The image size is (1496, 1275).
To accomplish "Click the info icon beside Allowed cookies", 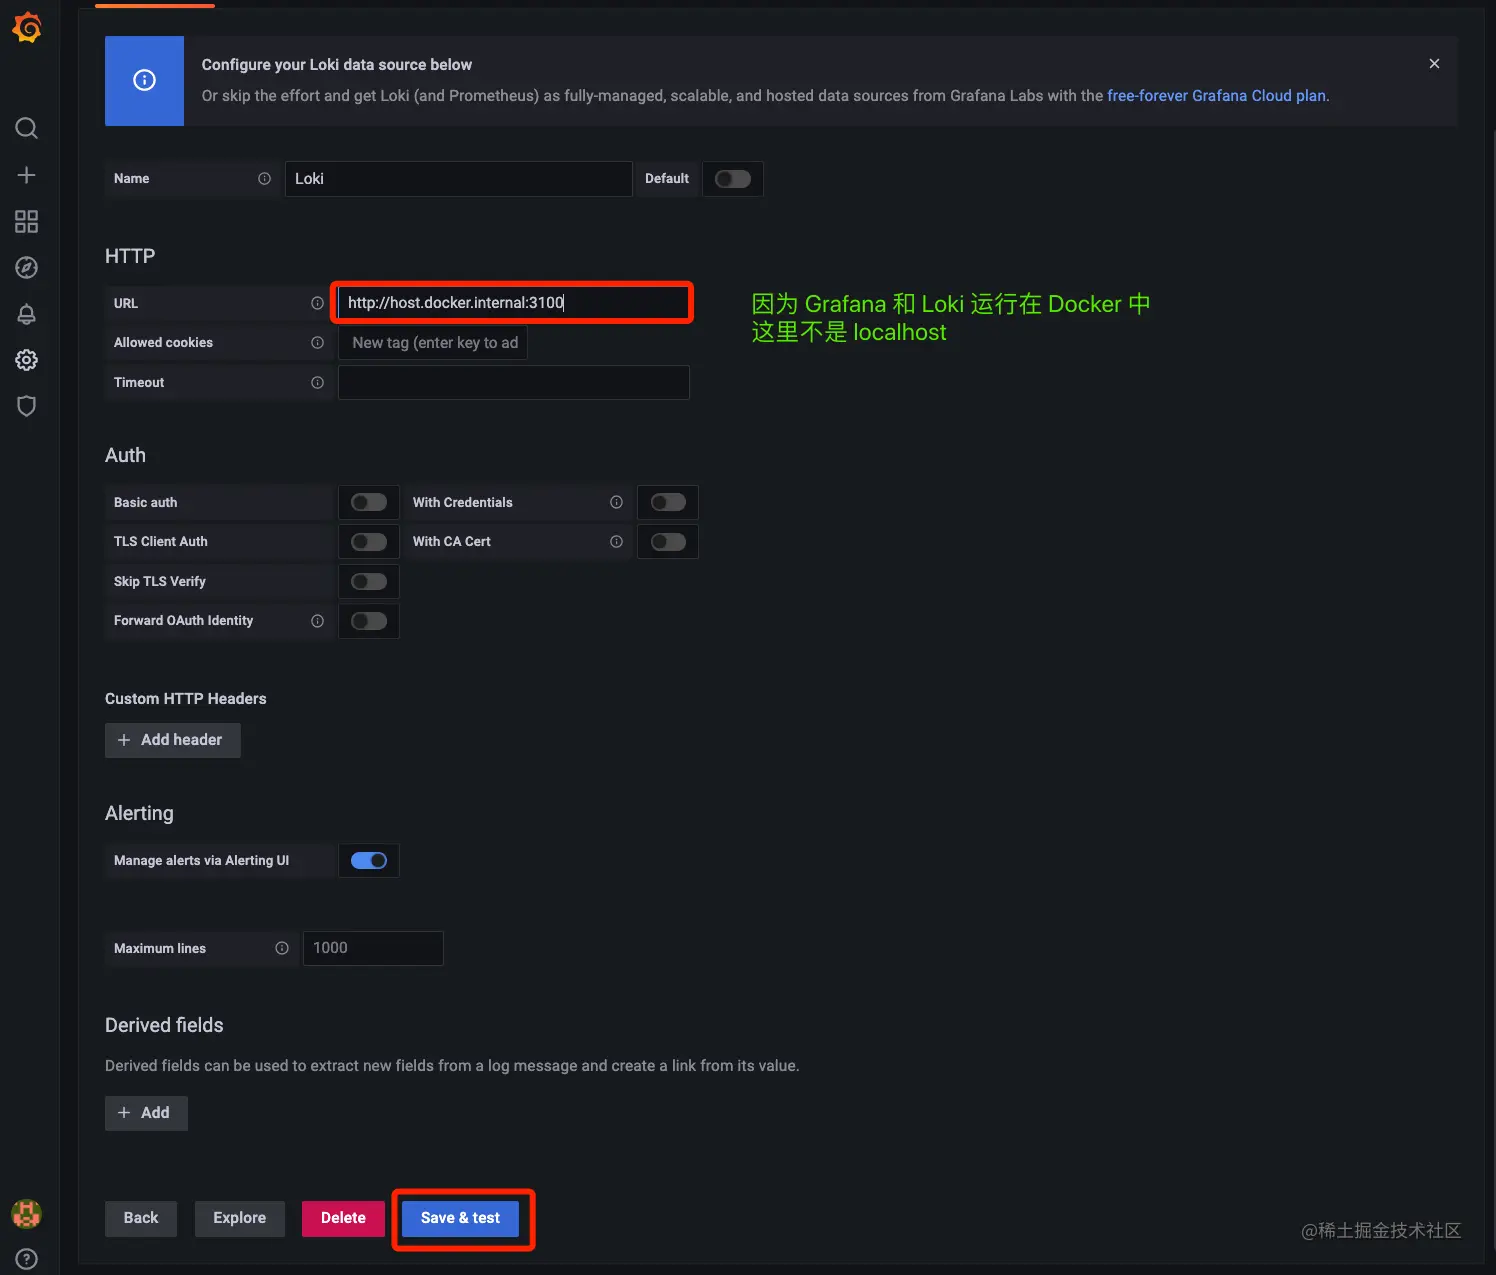I will [317, 343].
